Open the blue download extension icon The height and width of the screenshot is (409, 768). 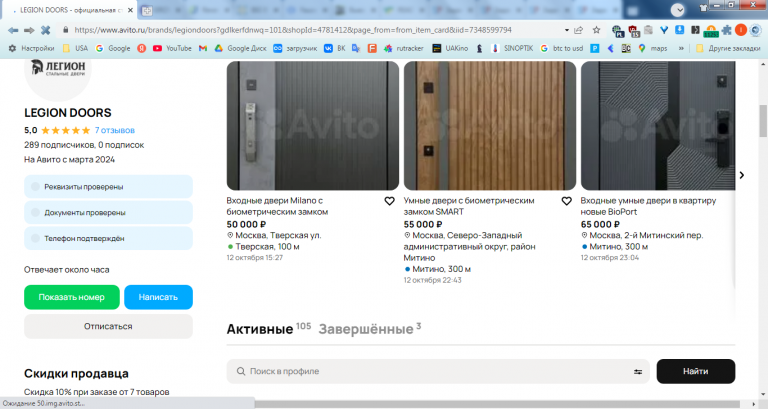(679, 30)
